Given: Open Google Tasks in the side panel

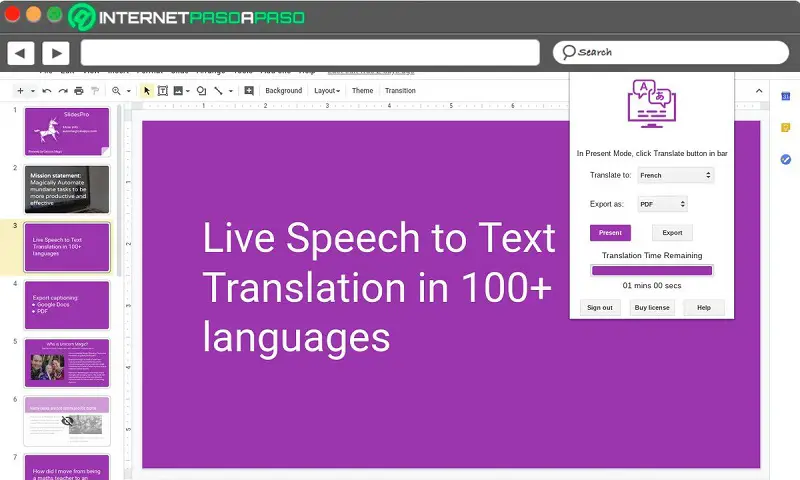Looking at the screenshot, I should tap(786, 160).
